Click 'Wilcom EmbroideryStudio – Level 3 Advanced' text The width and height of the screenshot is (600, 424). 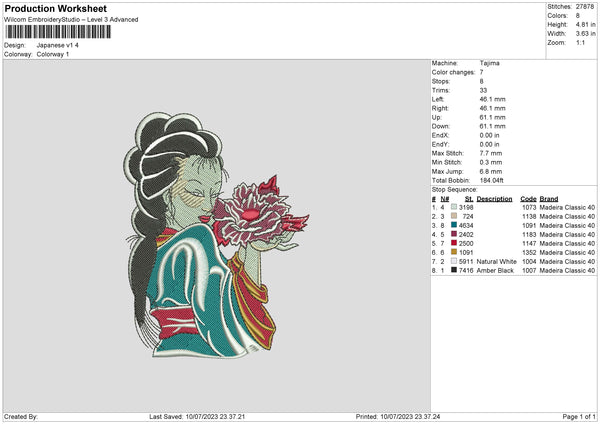click(x=71, y=20)
